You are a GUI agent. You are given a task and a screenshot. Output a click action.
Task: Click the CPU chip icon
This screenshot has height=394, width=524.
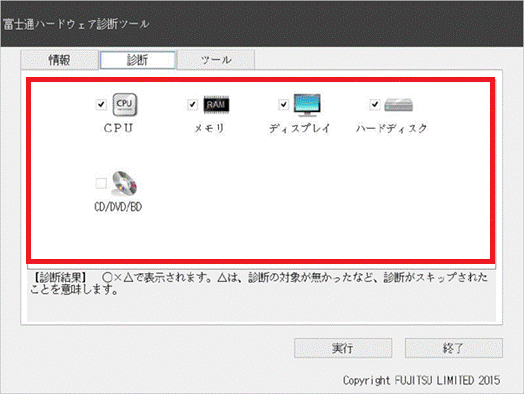coord(125,105)
